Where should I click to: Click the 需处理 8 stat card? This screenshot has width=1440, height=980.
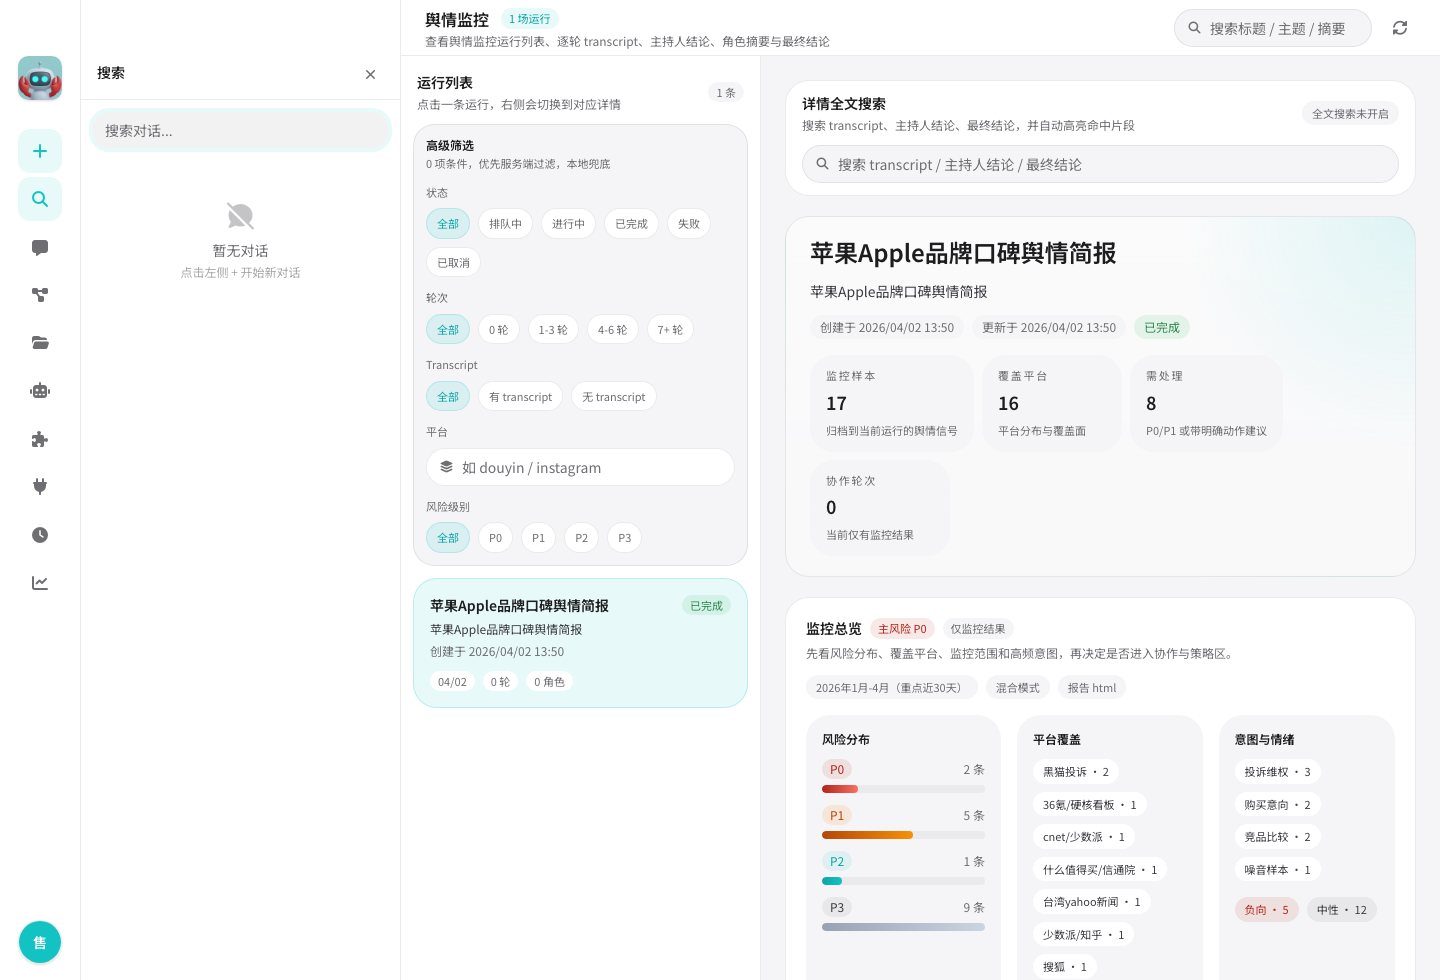[1206, 404]
